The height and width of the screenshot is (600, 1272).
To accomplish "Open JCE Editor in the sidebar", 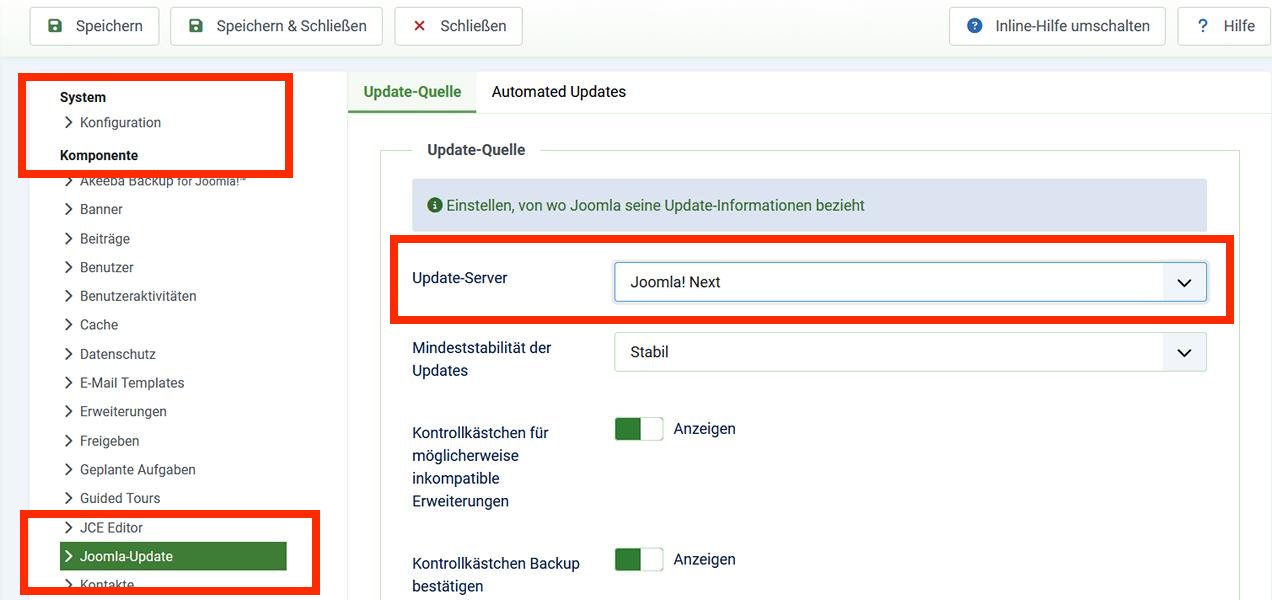I will [x=110, y=527].
